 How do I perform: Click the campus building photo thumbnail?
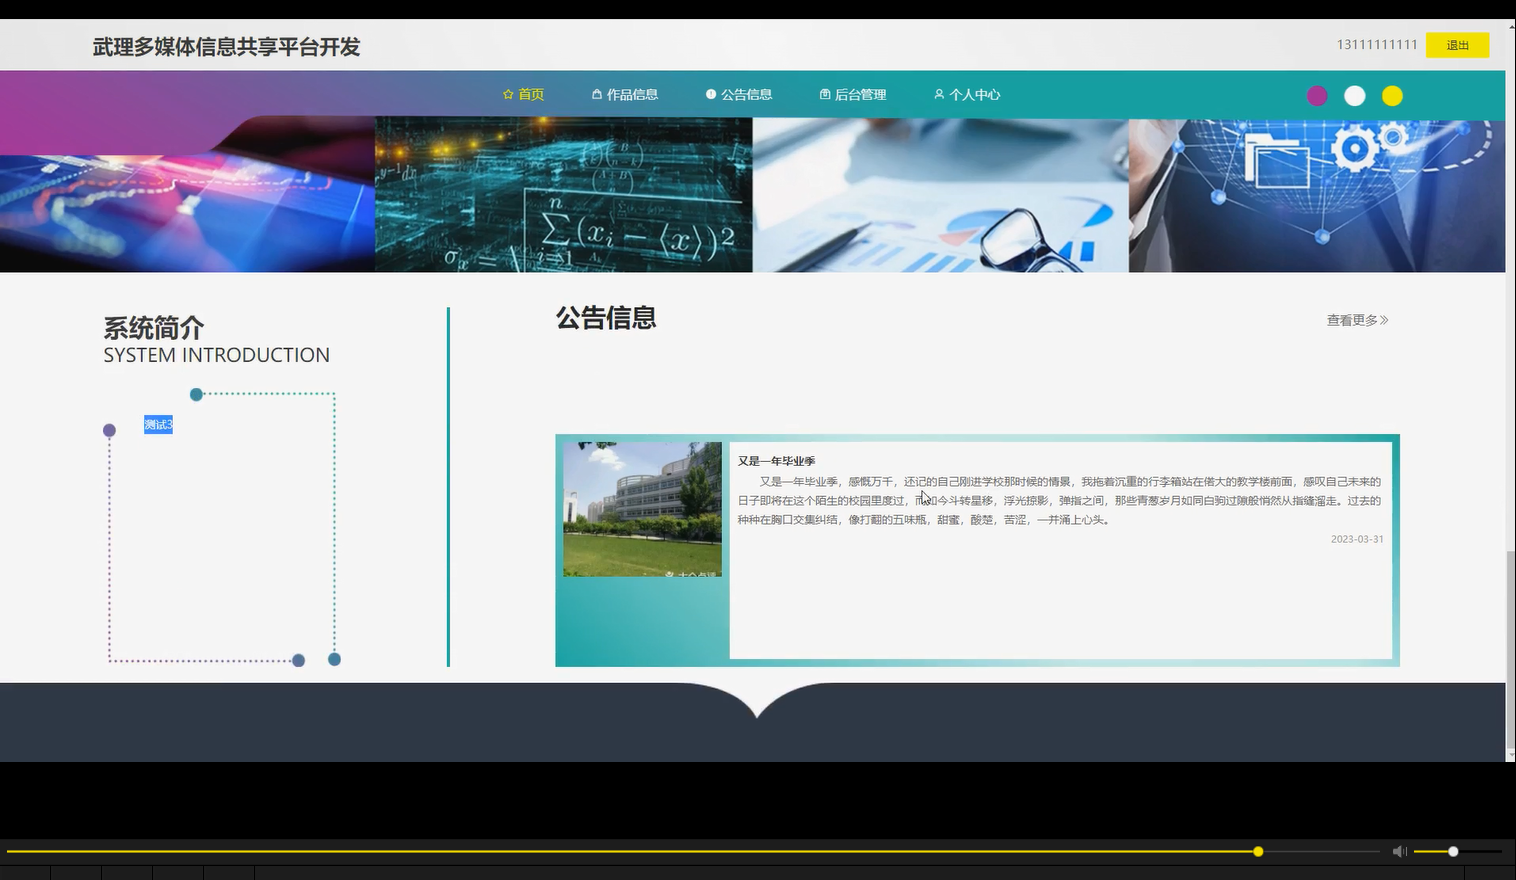click(x=643, y=508)
